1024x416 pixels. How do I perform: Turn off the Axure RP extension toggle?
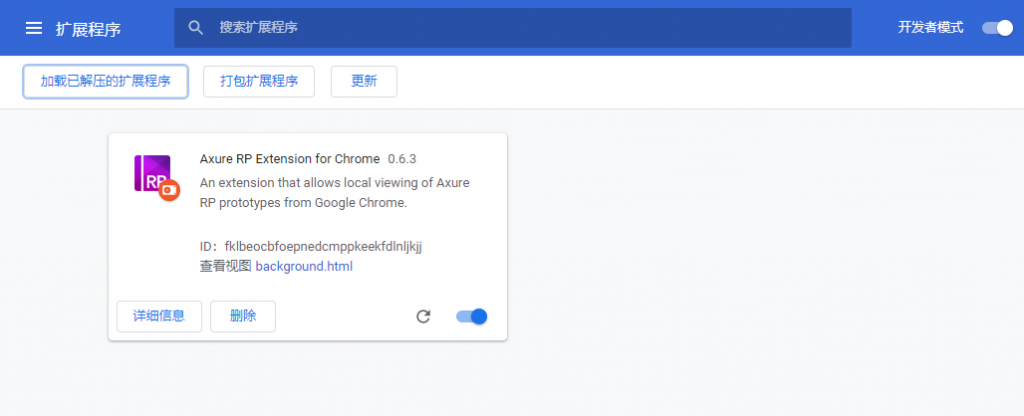coord(471,317)
